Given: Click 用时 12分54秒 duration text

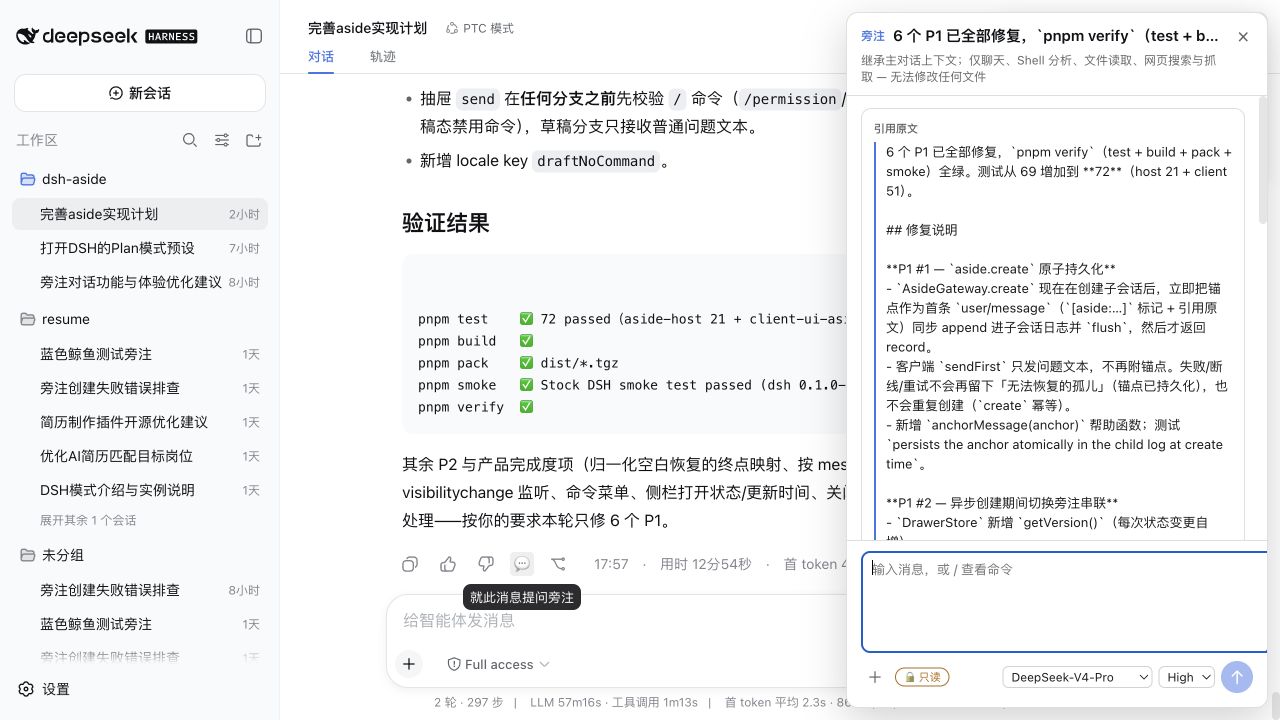Looking at the screenshot, I should [705, 564].
